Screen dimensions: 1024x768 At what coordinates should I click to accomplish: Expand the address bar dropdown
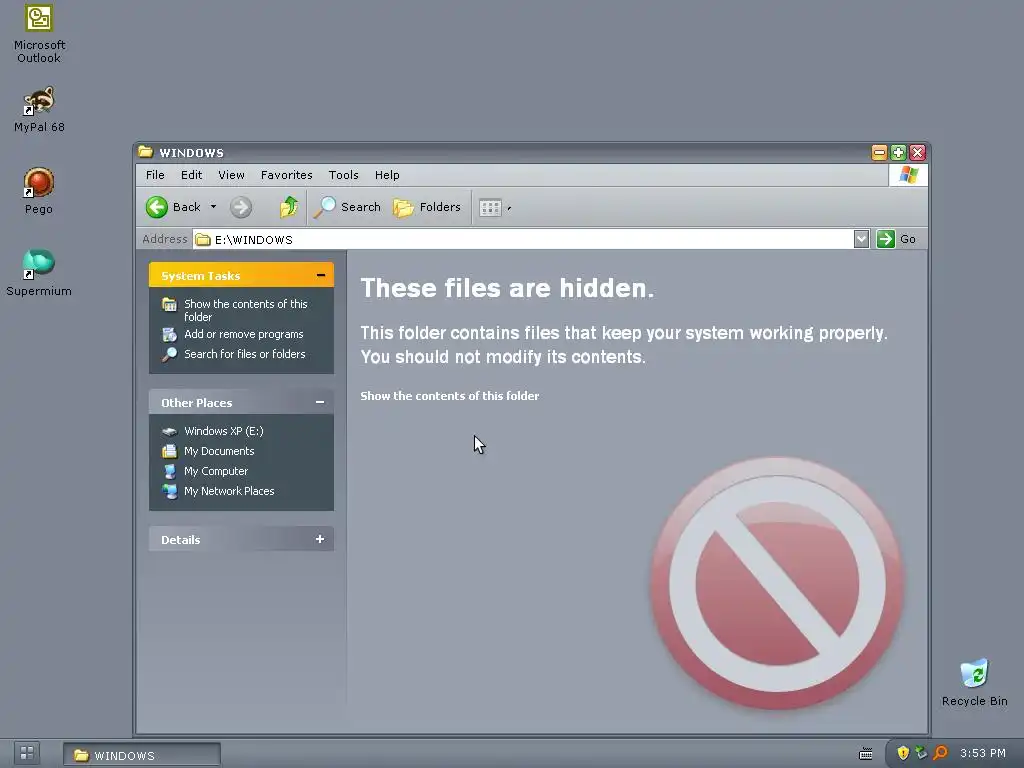[861, 239]
